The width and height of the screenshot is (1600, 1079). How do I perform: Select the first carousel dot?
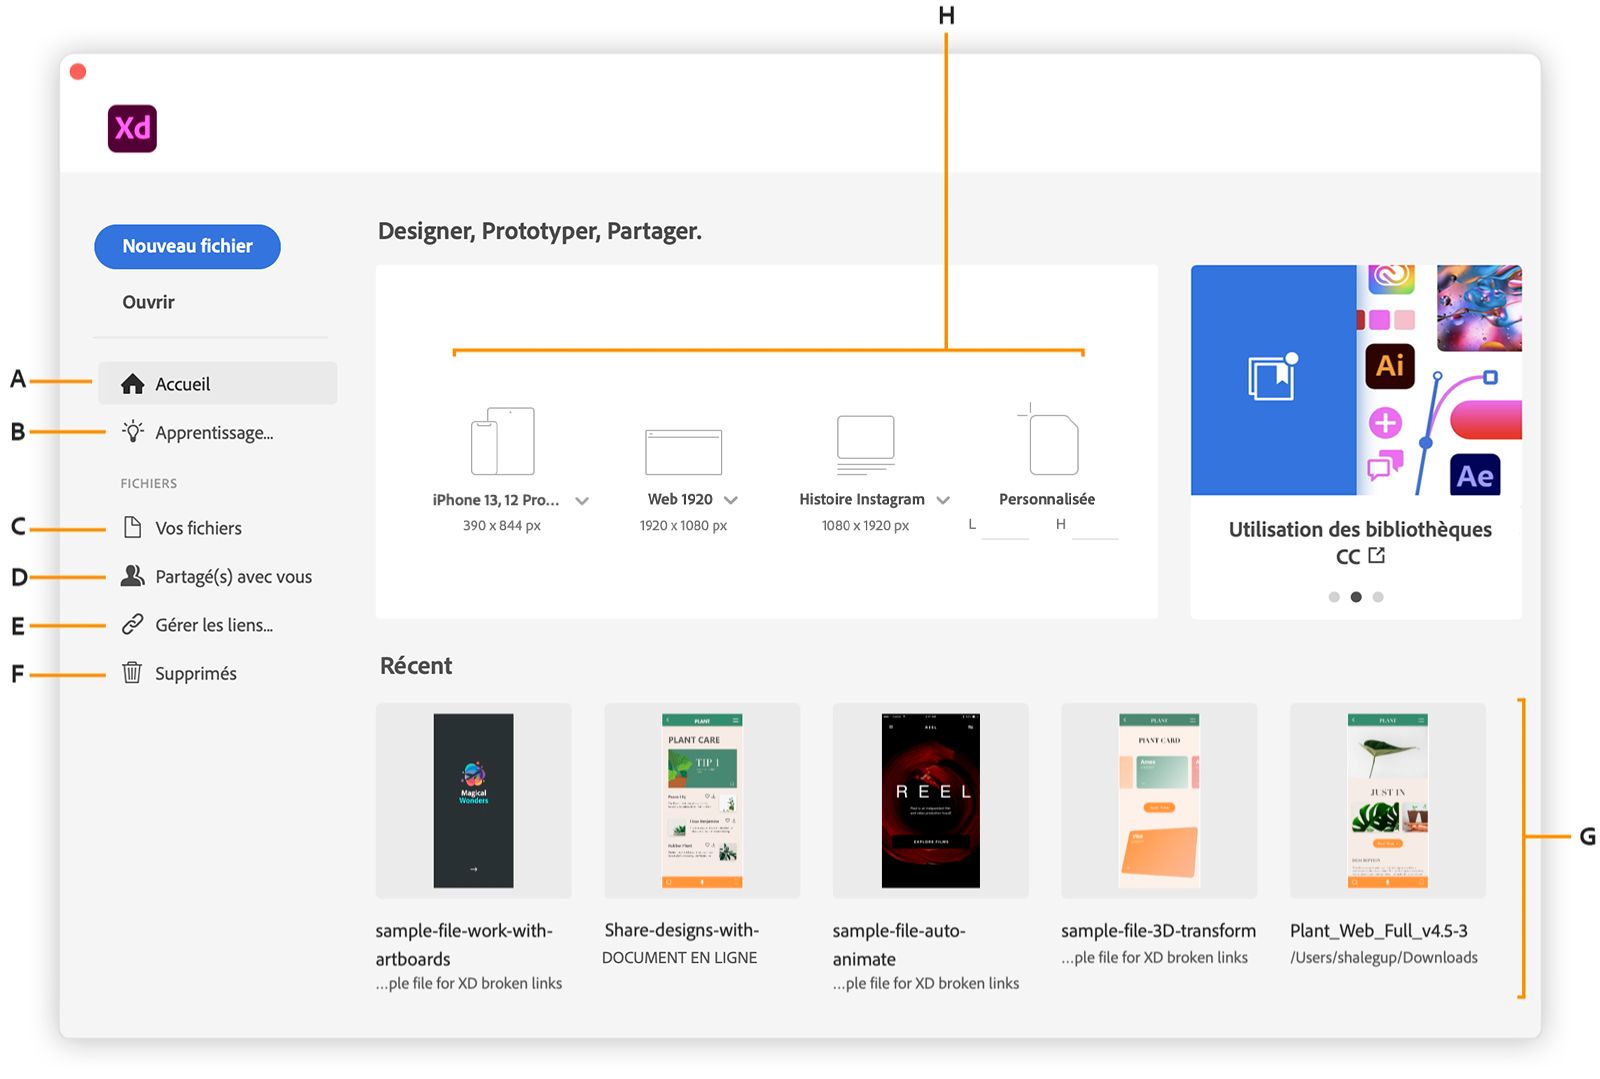[x=1334, y=597]
